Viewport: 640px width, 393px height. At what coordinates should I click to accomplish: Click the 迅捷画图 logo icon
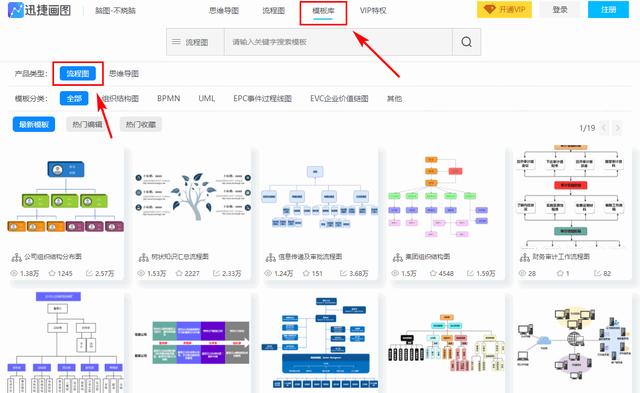point(16,10)
